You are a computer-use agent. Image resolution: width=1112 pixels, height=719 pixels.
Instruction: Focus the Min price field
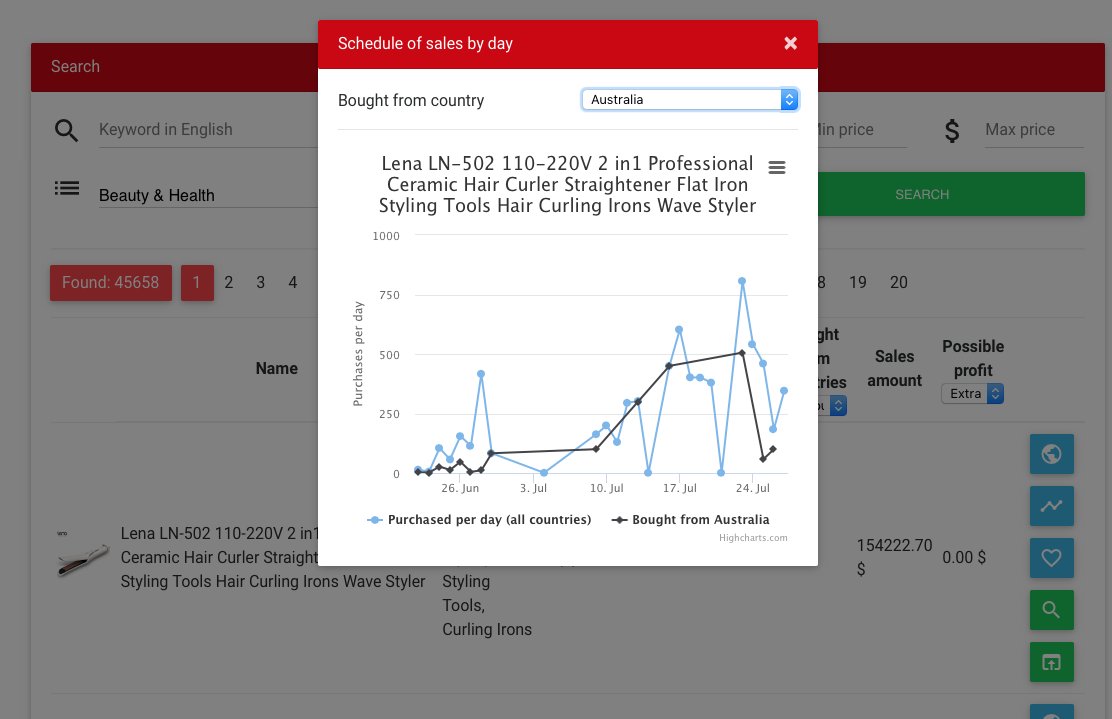(862, 130)
